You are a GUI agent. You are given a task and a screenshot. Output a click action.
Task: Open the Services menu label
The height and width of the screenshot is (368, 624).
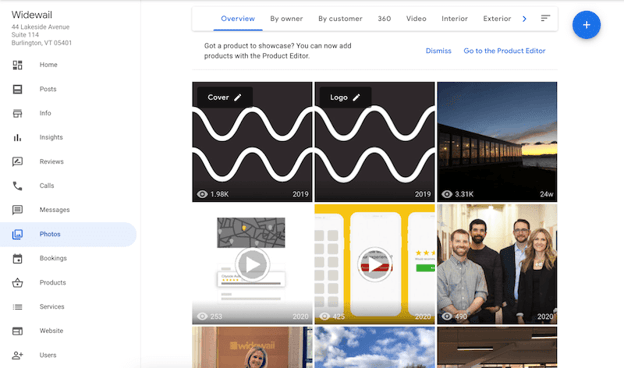[52, 307]
